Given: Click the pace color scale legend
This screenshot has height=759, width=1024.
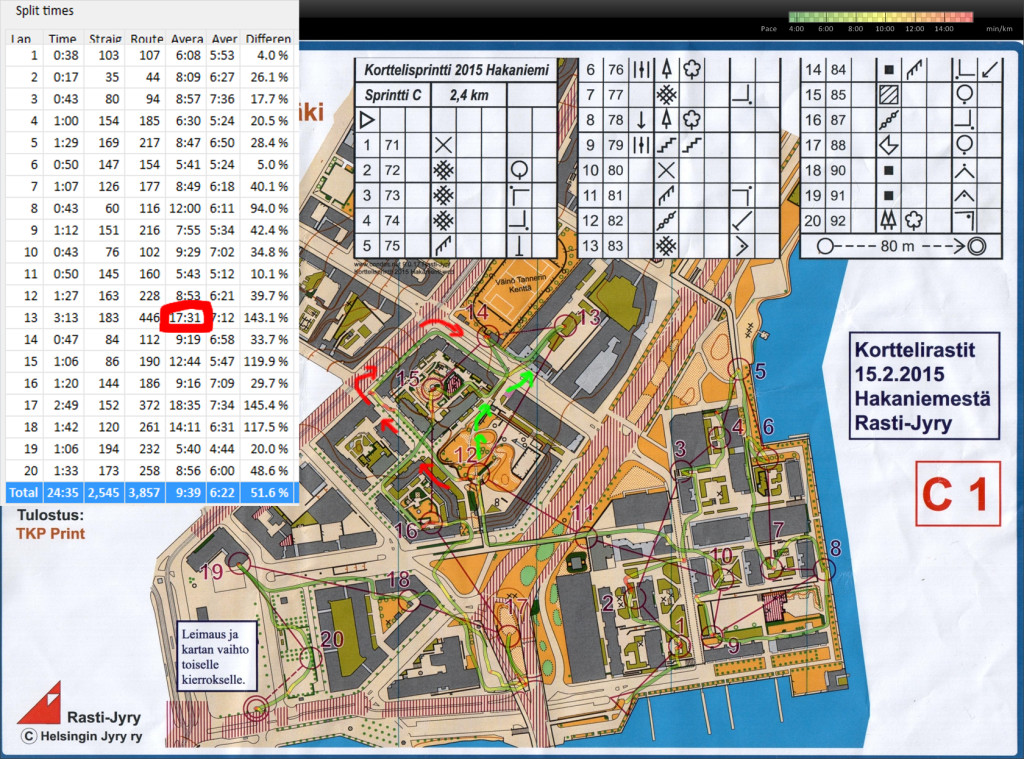Looking at the screenshot, I should pos(881,17).
